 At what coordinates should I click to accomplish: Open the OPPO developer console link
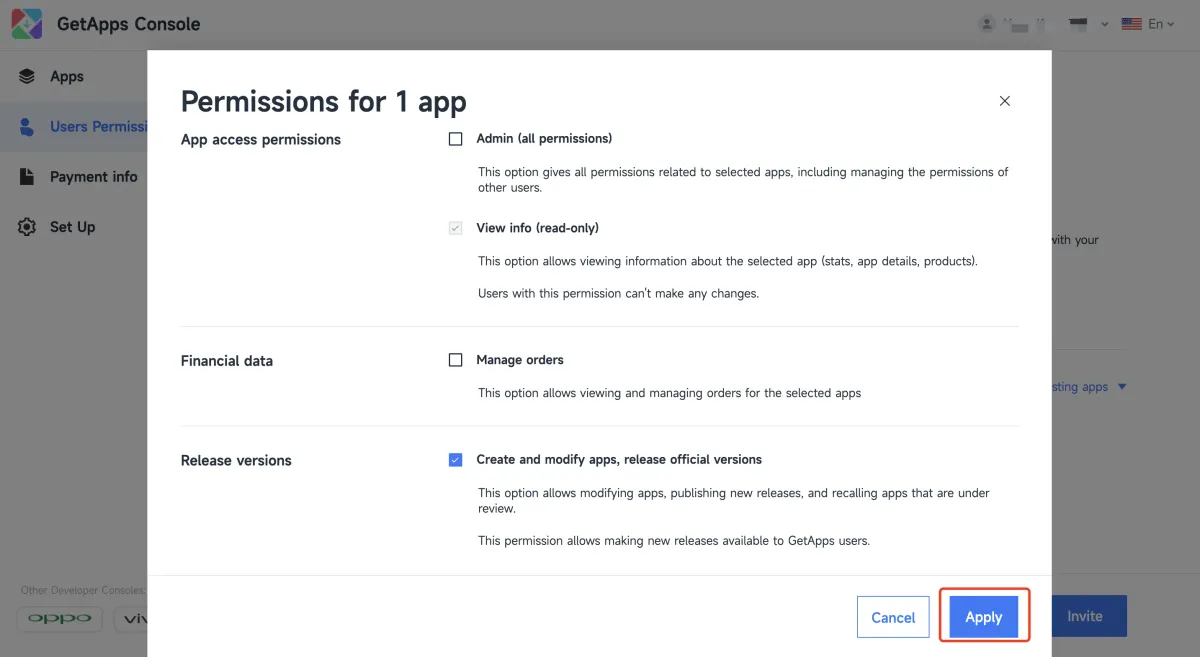point(60,618)
